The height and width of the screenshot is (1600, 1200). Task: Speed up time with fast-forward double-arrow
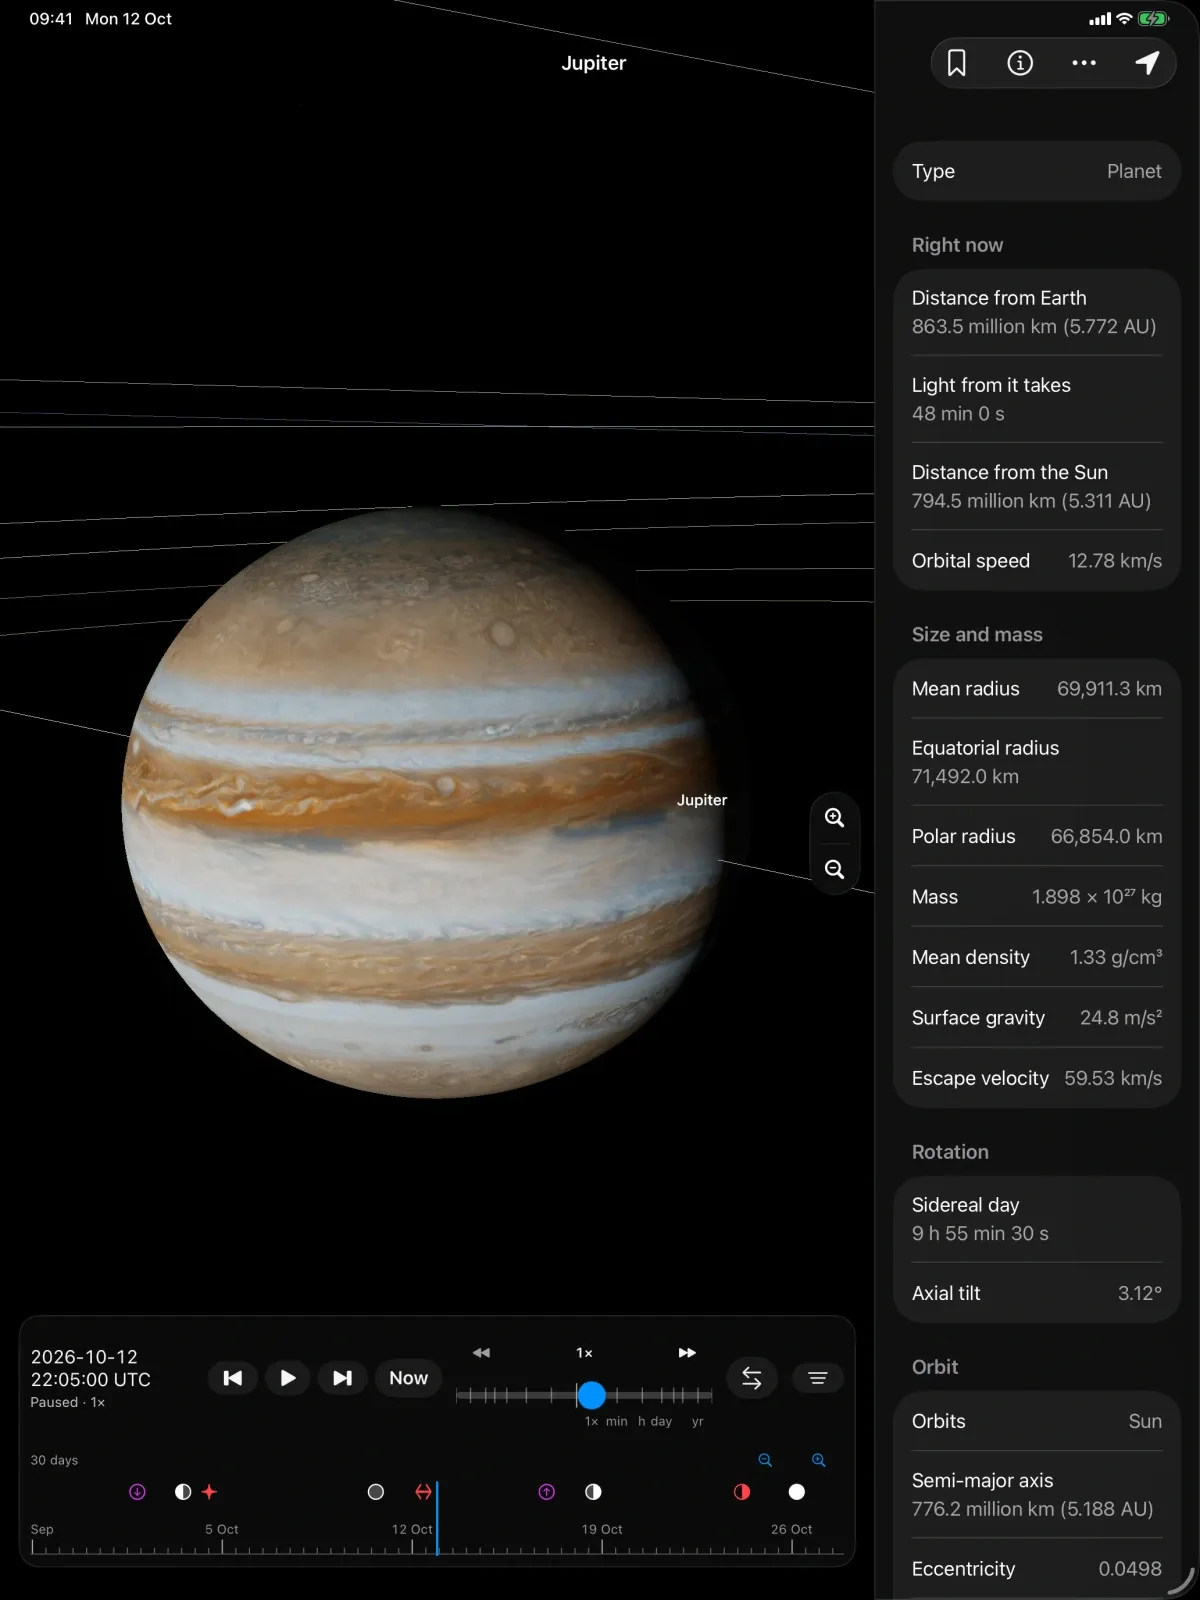(x=687, y=1352)
